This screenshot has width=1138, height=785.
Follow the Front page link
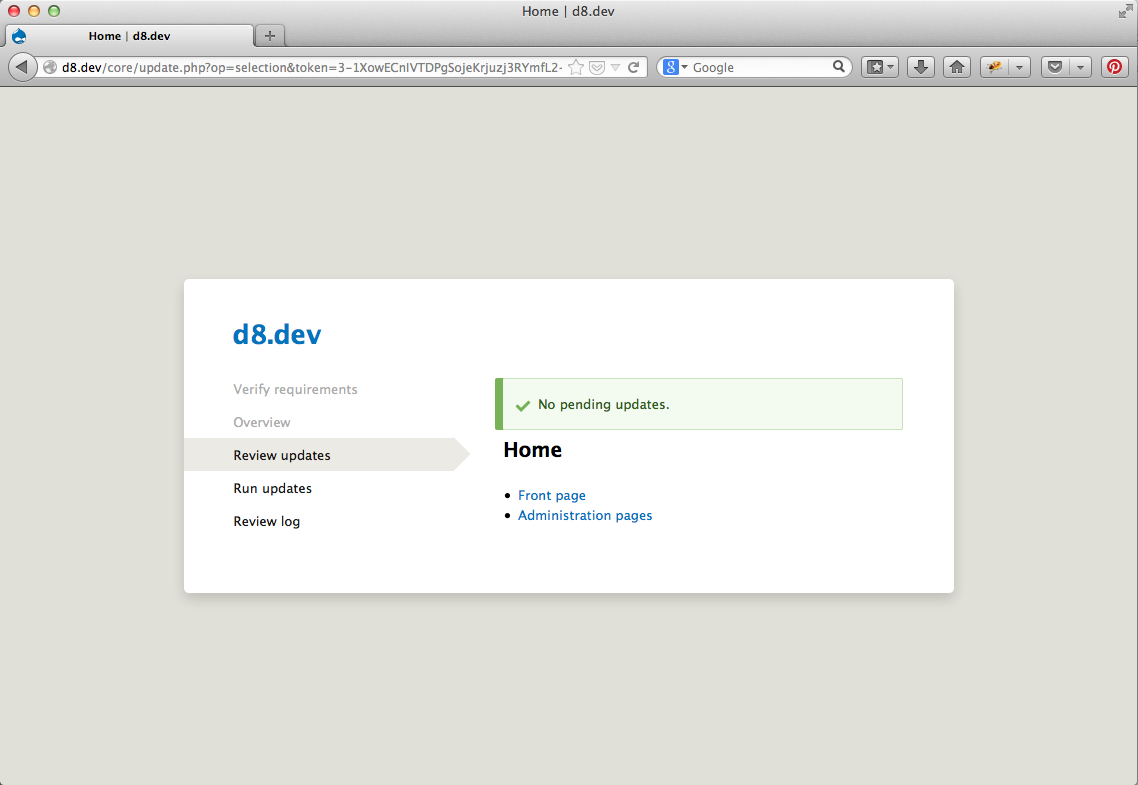pyautogui.click(x=552, y=495)
